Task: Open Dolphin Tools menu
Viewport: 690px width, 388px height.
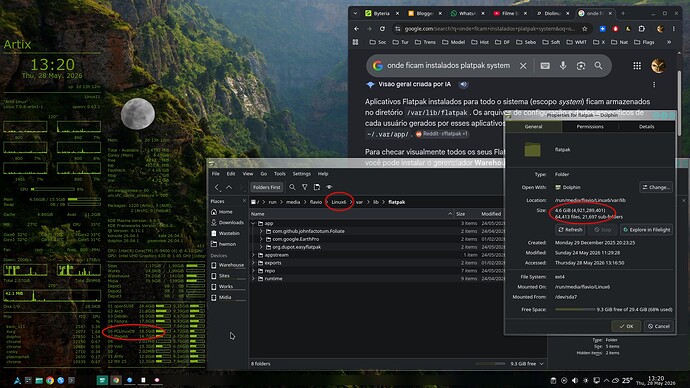Action: tap(279, 174)
